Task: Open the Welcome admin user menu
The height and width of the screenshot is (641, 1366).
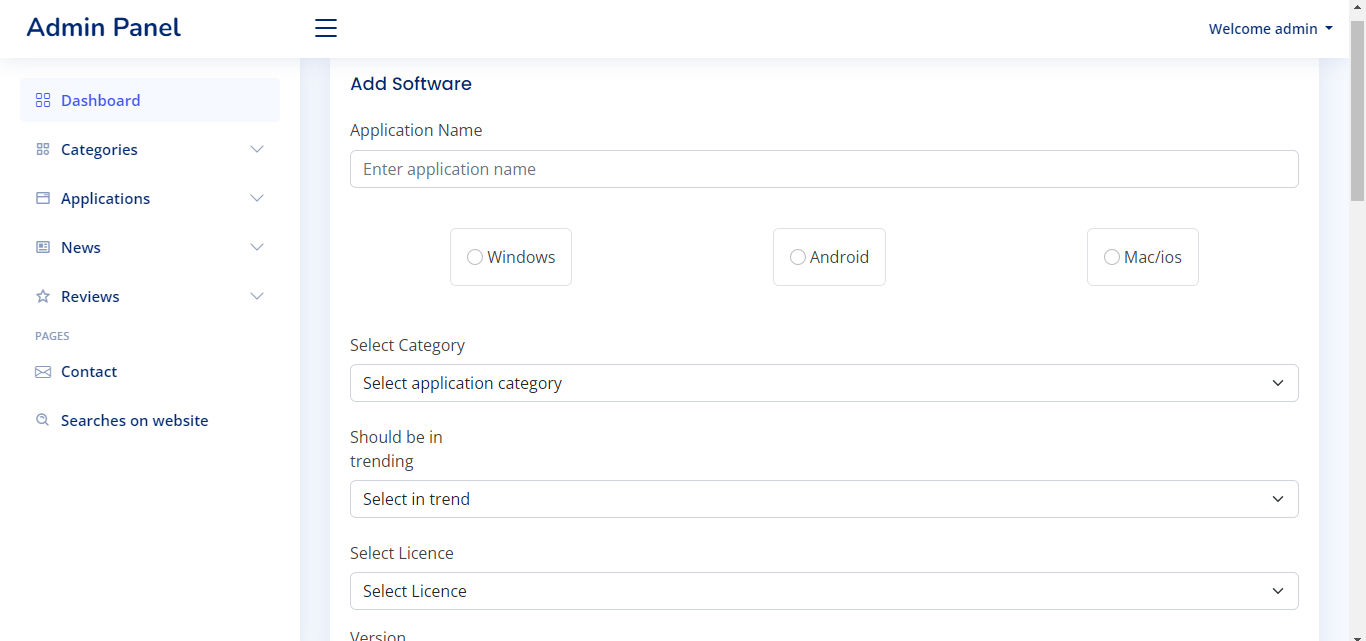Action: 1270,29
